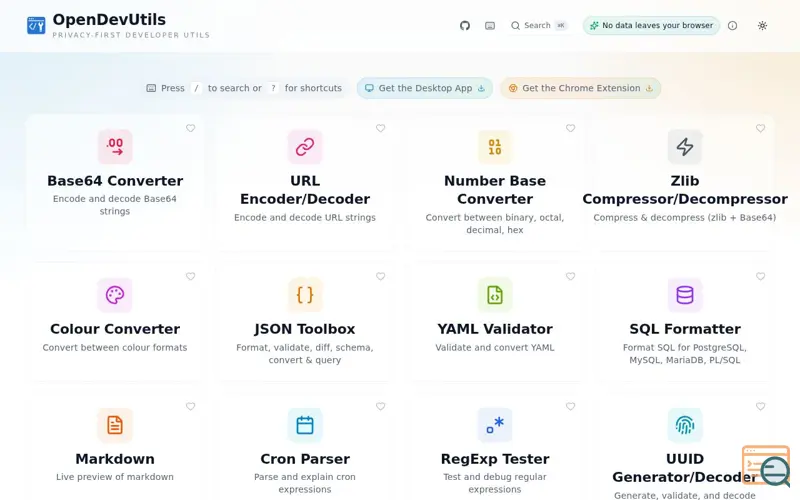
Task: Click download arrow on Chrome Extension button
Action: 649,88
